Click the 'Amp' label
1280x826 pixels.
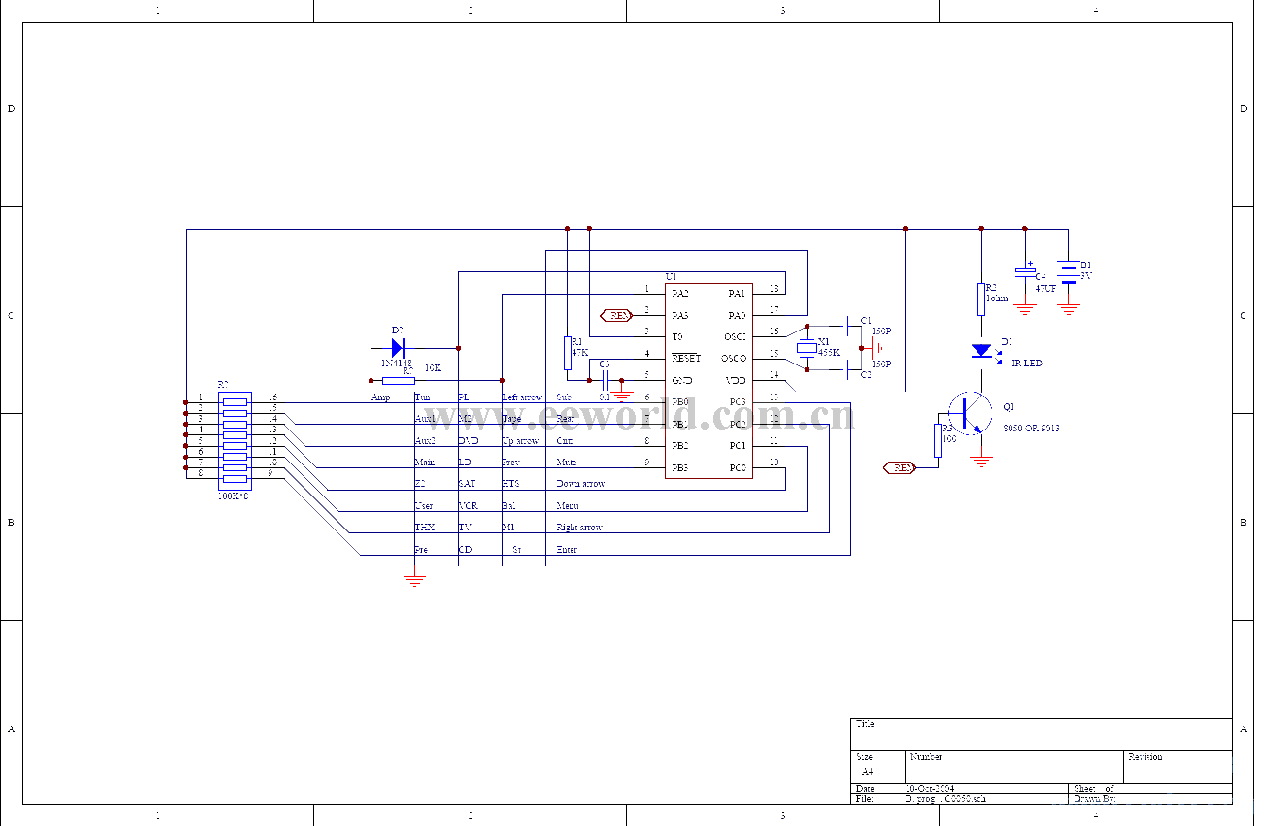click(x=381, y=397)
